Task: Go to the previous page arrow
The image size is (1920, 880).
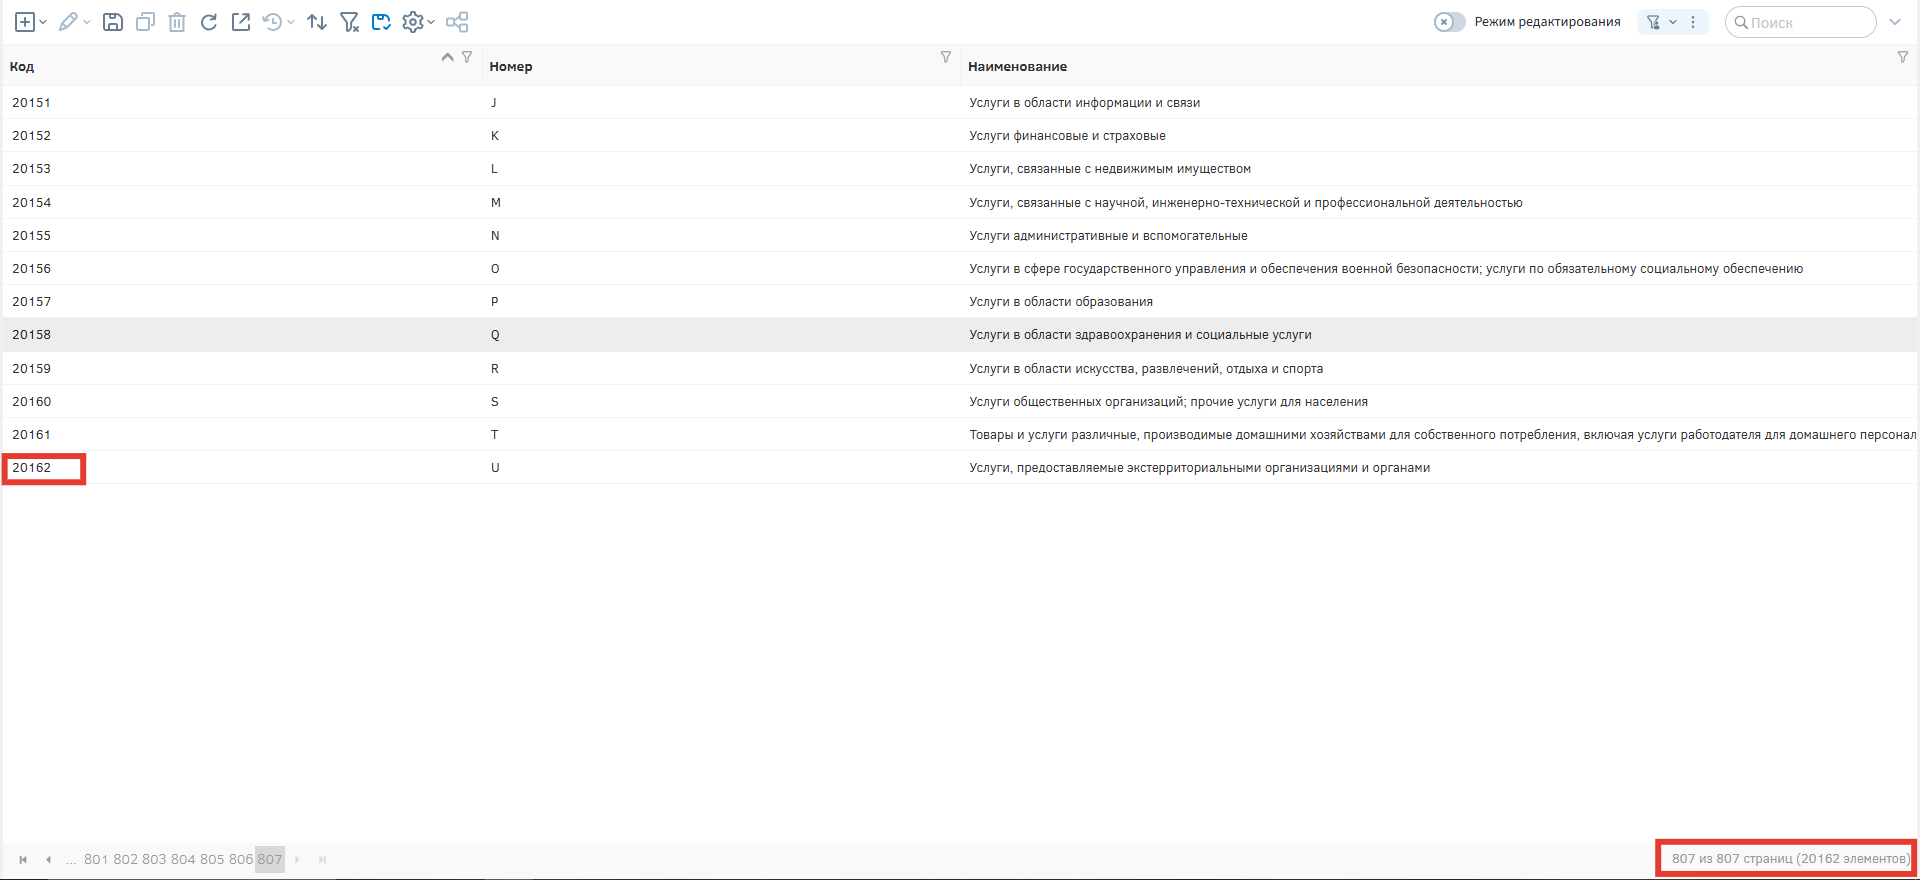Action: pyautogui.click(x=48, y=859)
